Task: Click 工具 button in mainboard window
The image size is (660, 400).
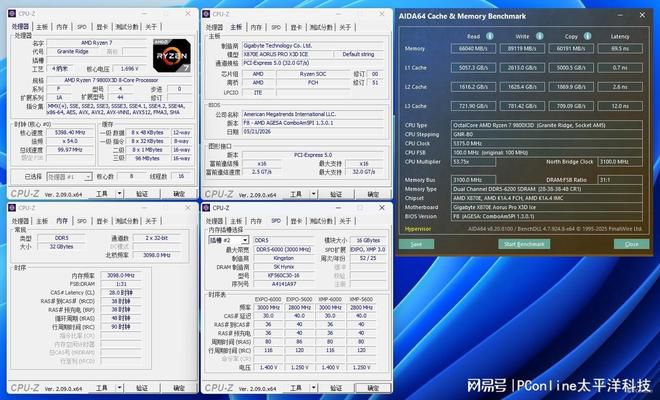Action: click(296, 194)
